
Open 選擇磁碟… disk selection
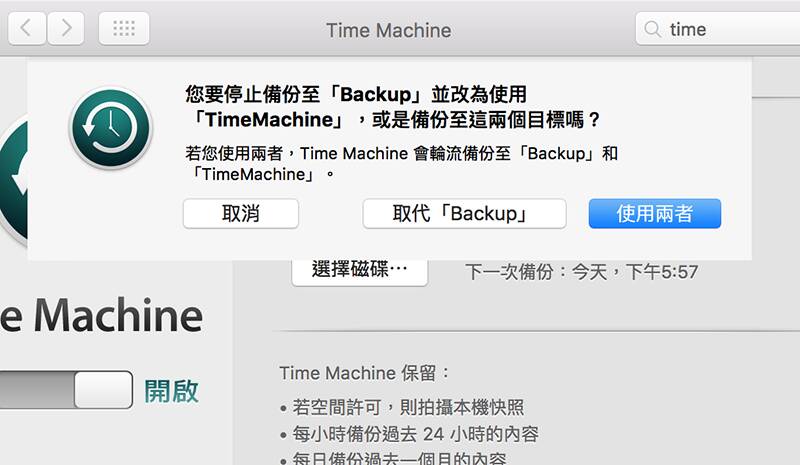point(360,272)
